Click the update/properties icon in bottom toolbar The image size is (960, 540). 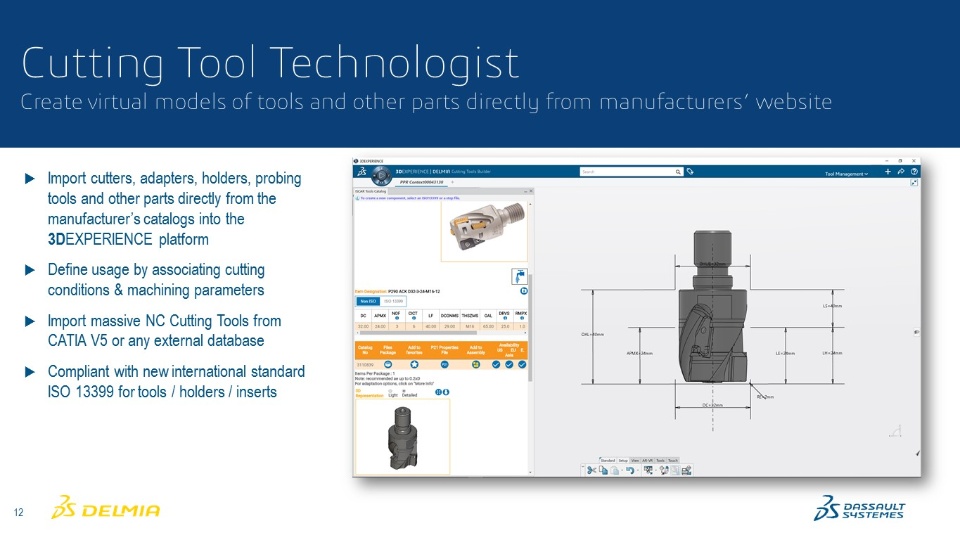point(664,470)
